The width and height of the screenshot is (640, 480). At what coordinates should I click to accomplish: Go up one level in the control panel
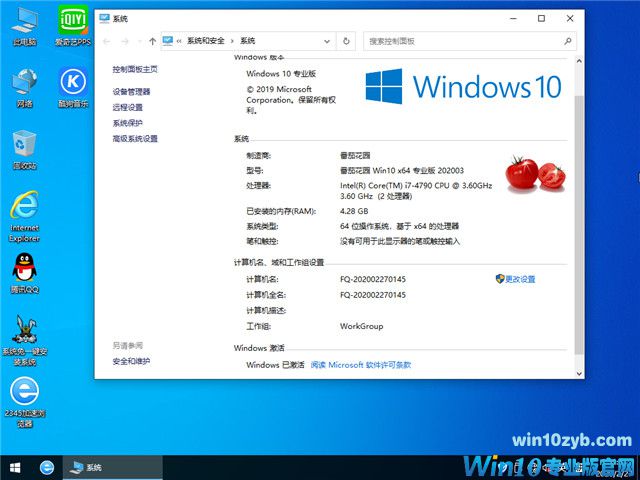[x=153, y=41]
